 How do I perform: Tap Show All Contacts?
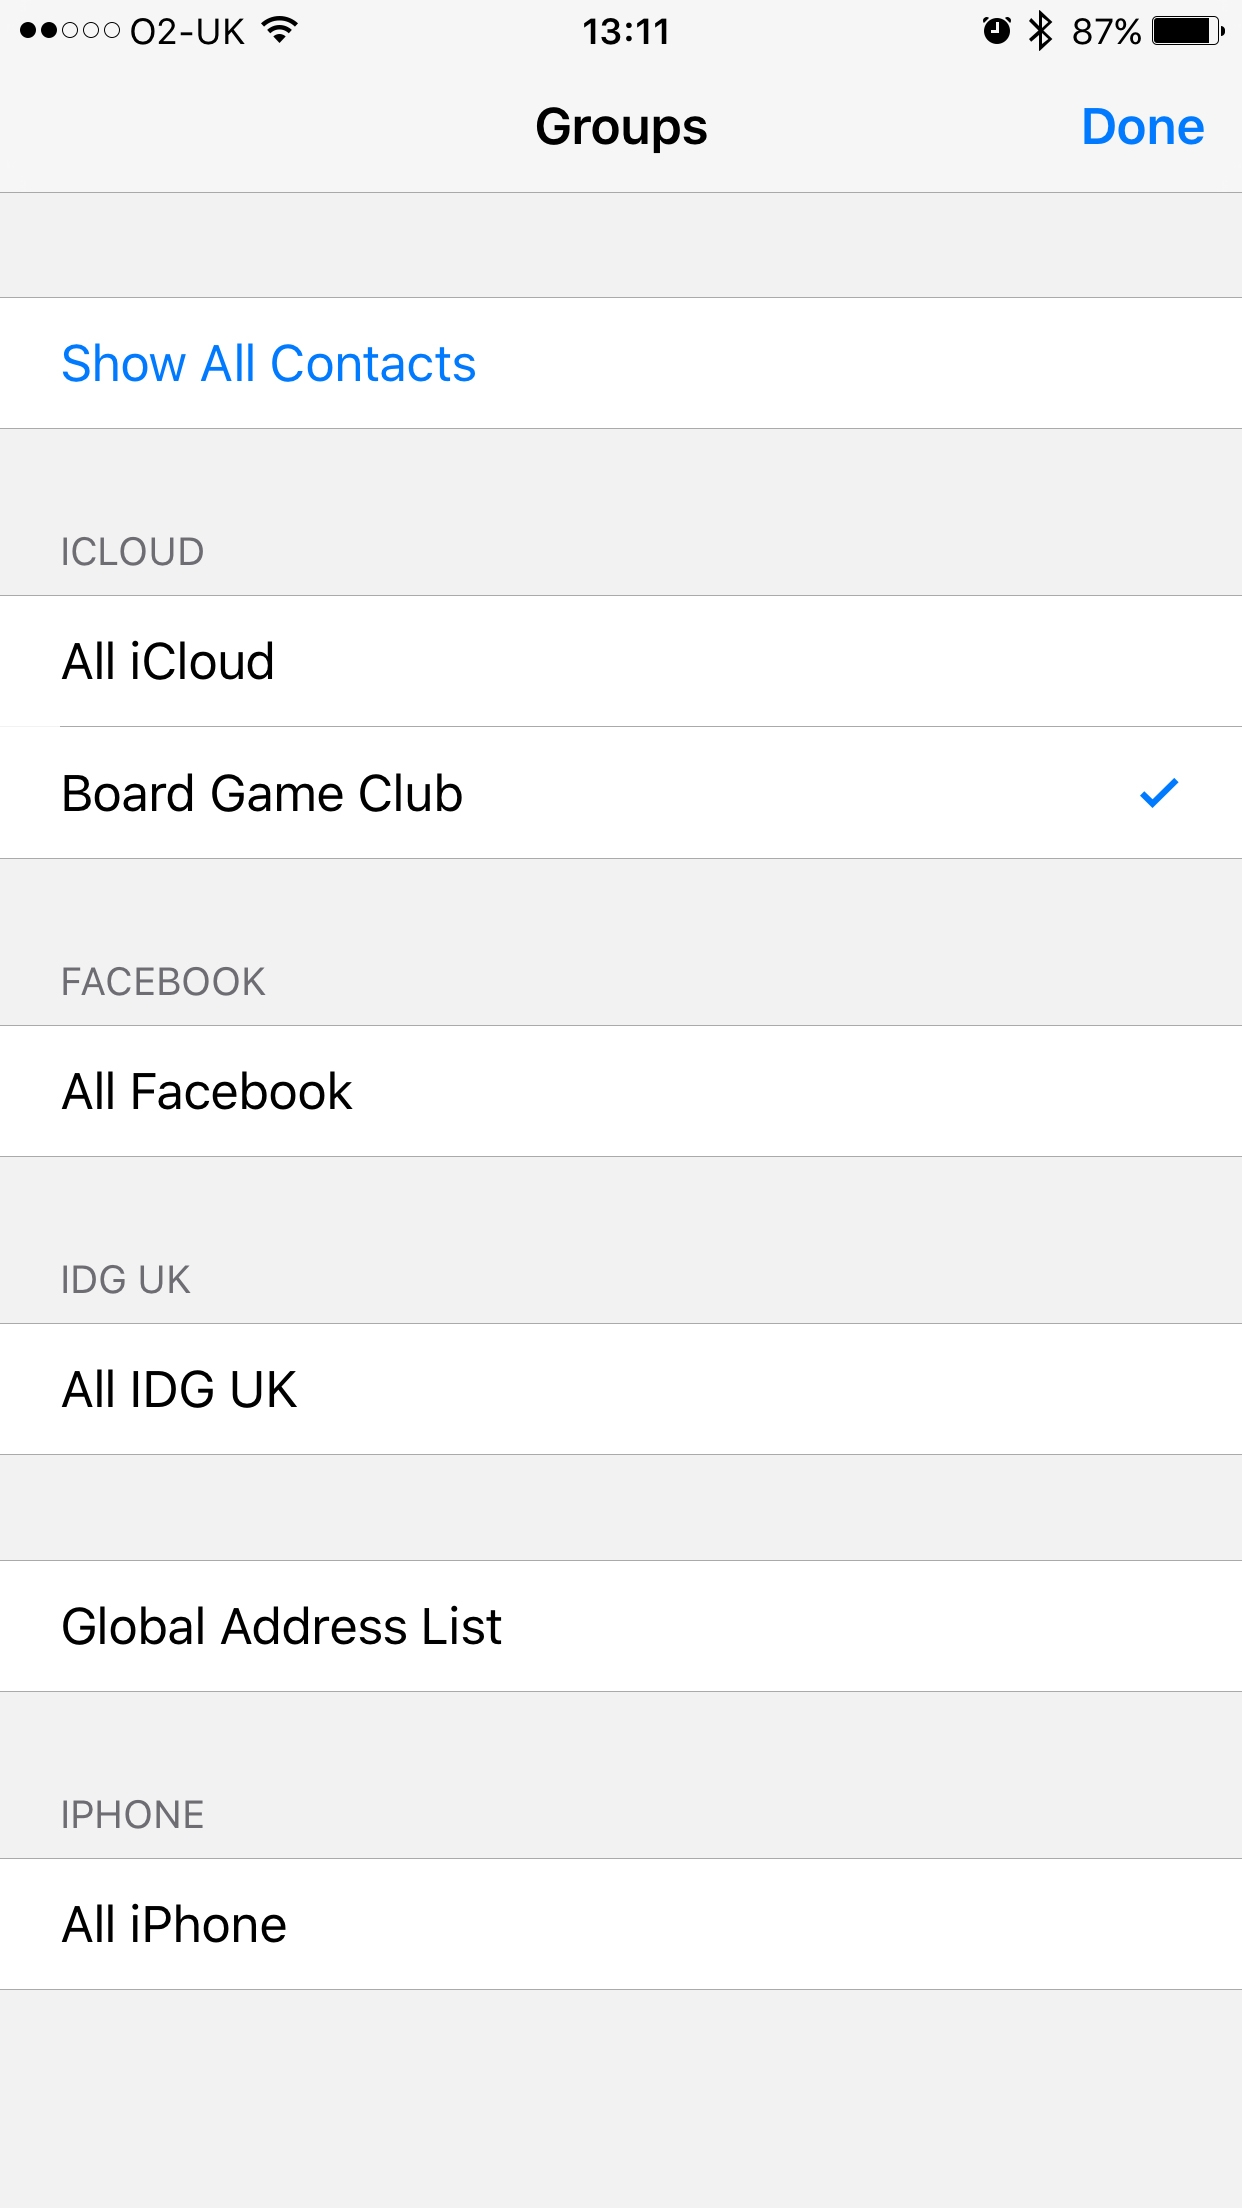268,363
